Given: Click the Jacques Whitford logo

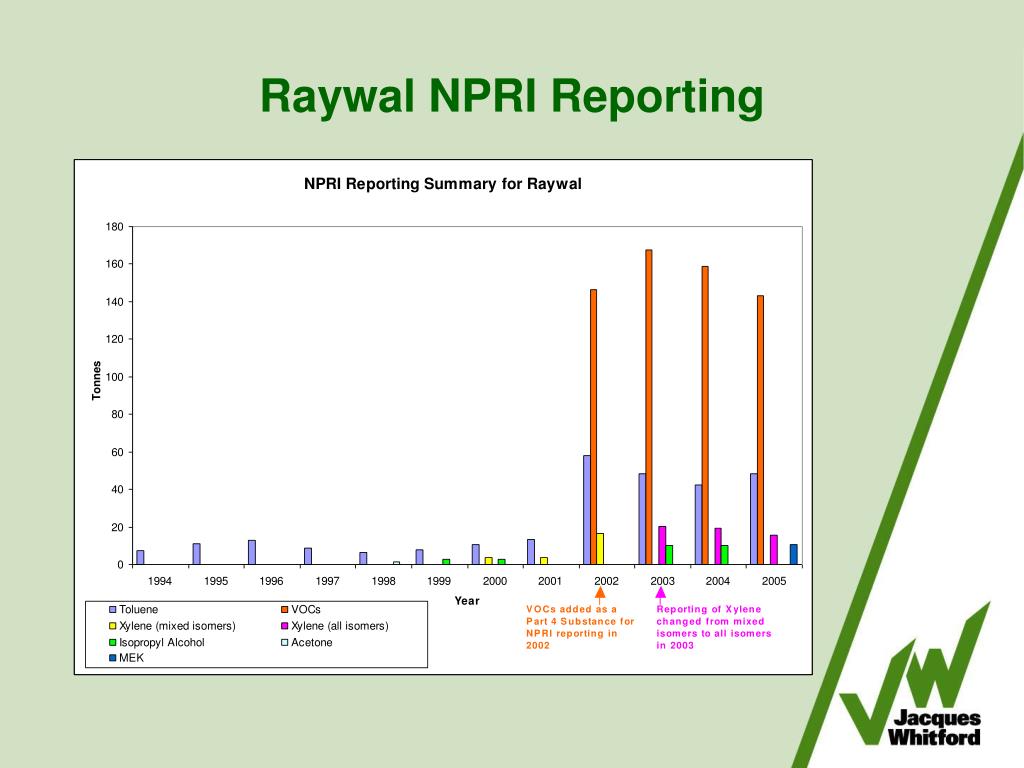Looking at the screenshot, I should (x=916, y=676).
